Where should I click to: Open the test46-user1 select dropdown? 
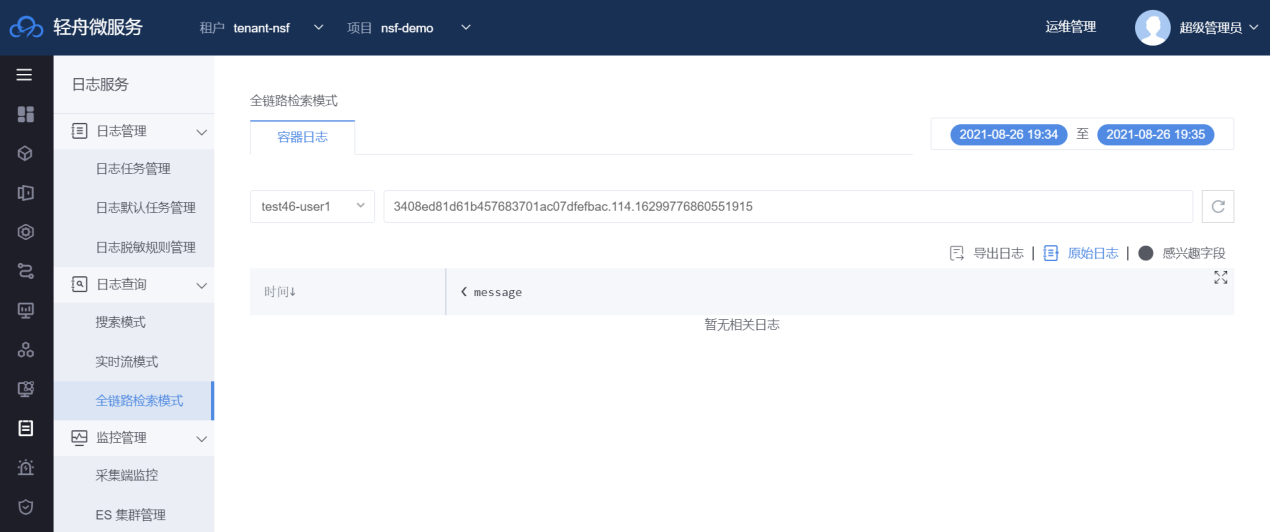[x=312, y=207]
